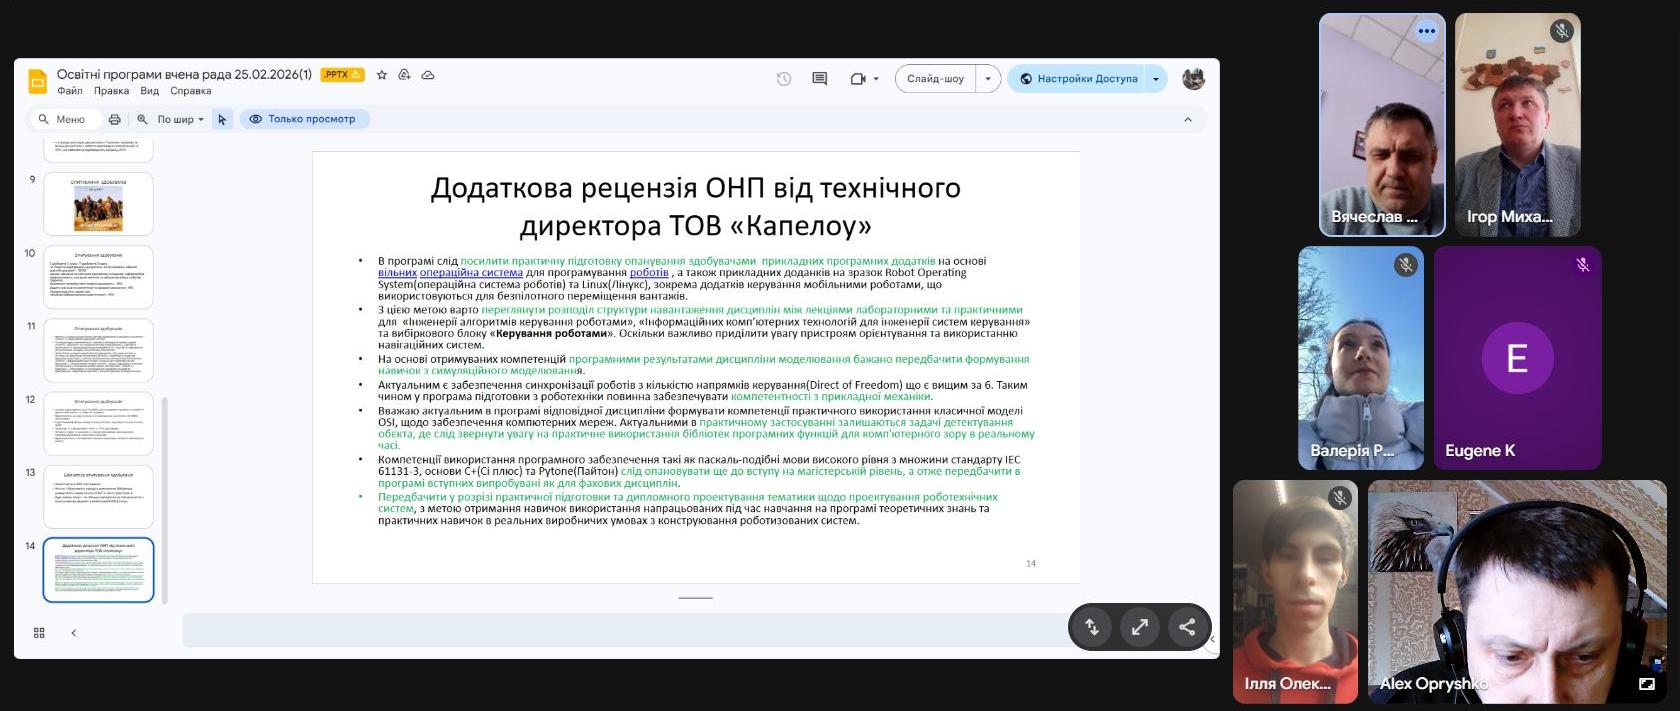Screen dimensions: 1680x711
Task: Click muted mic icon on Ігор tile
Action: coord(1561,31)
